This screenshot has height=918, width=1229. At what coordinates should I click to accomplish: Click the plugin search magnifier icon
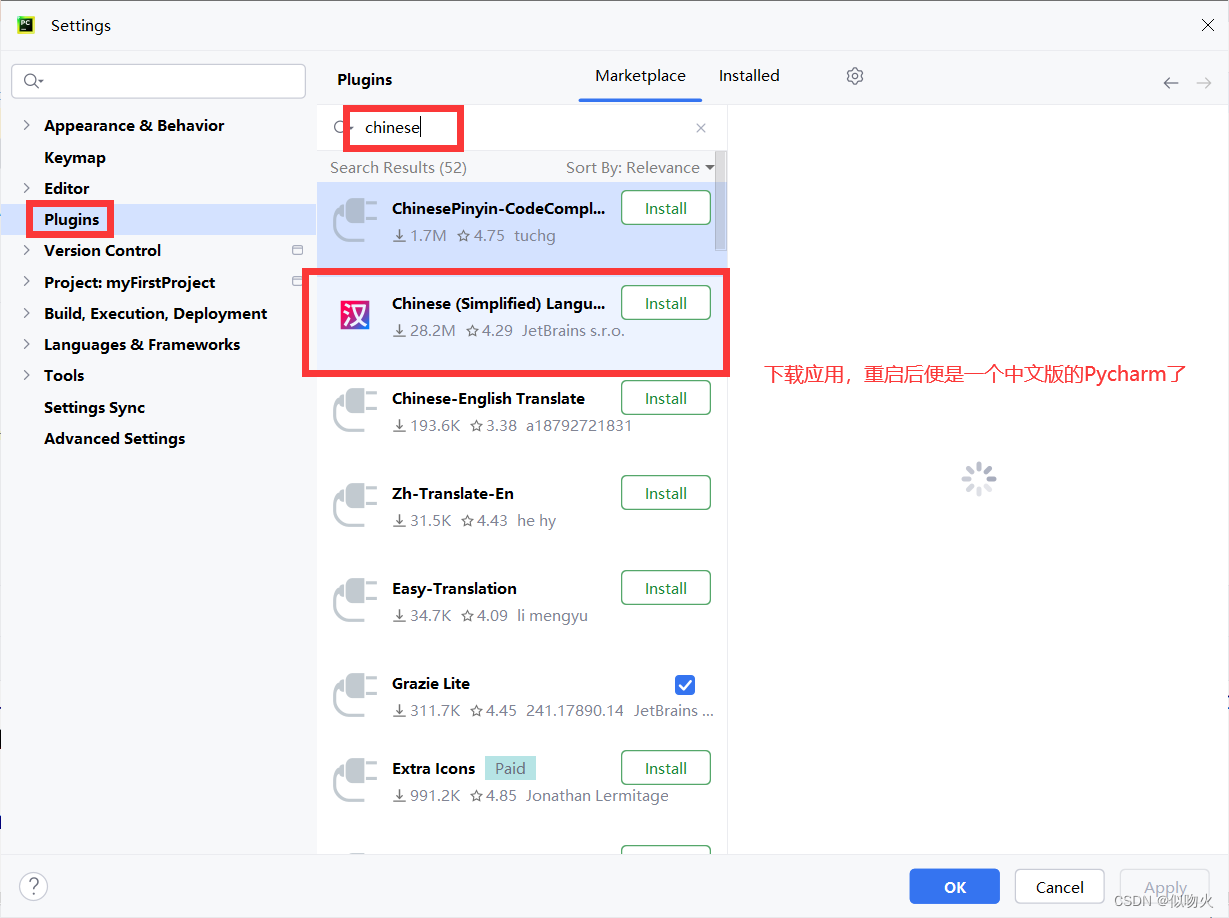(341, 128)
